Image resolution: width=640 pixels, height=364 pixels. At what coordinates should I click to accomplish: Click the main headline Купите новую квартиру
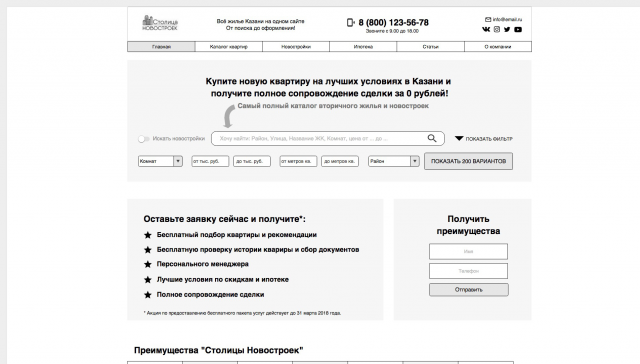point(329,87)
